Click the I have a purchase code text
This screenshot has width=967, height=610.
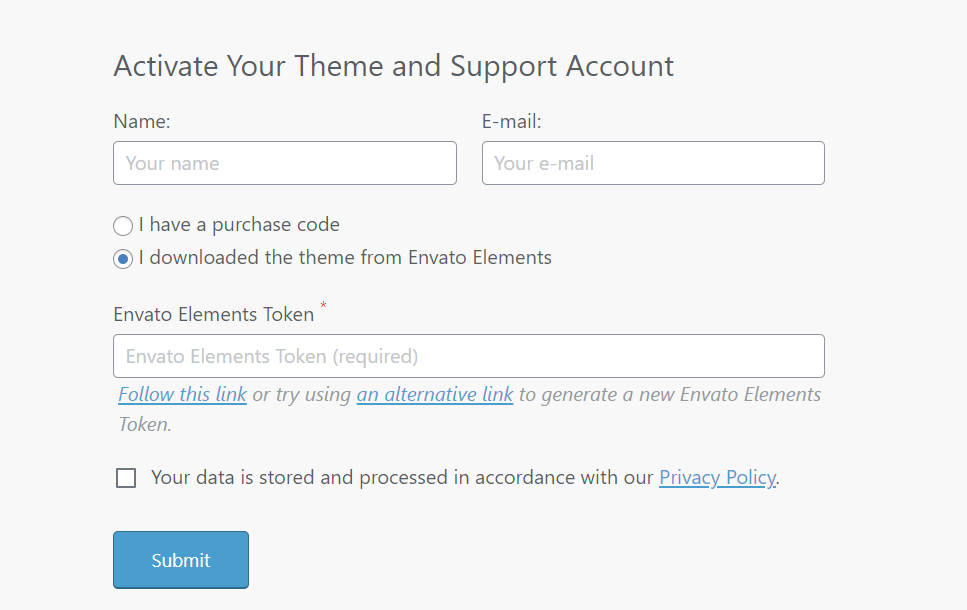pyautogui.click(x=239, y=225)
